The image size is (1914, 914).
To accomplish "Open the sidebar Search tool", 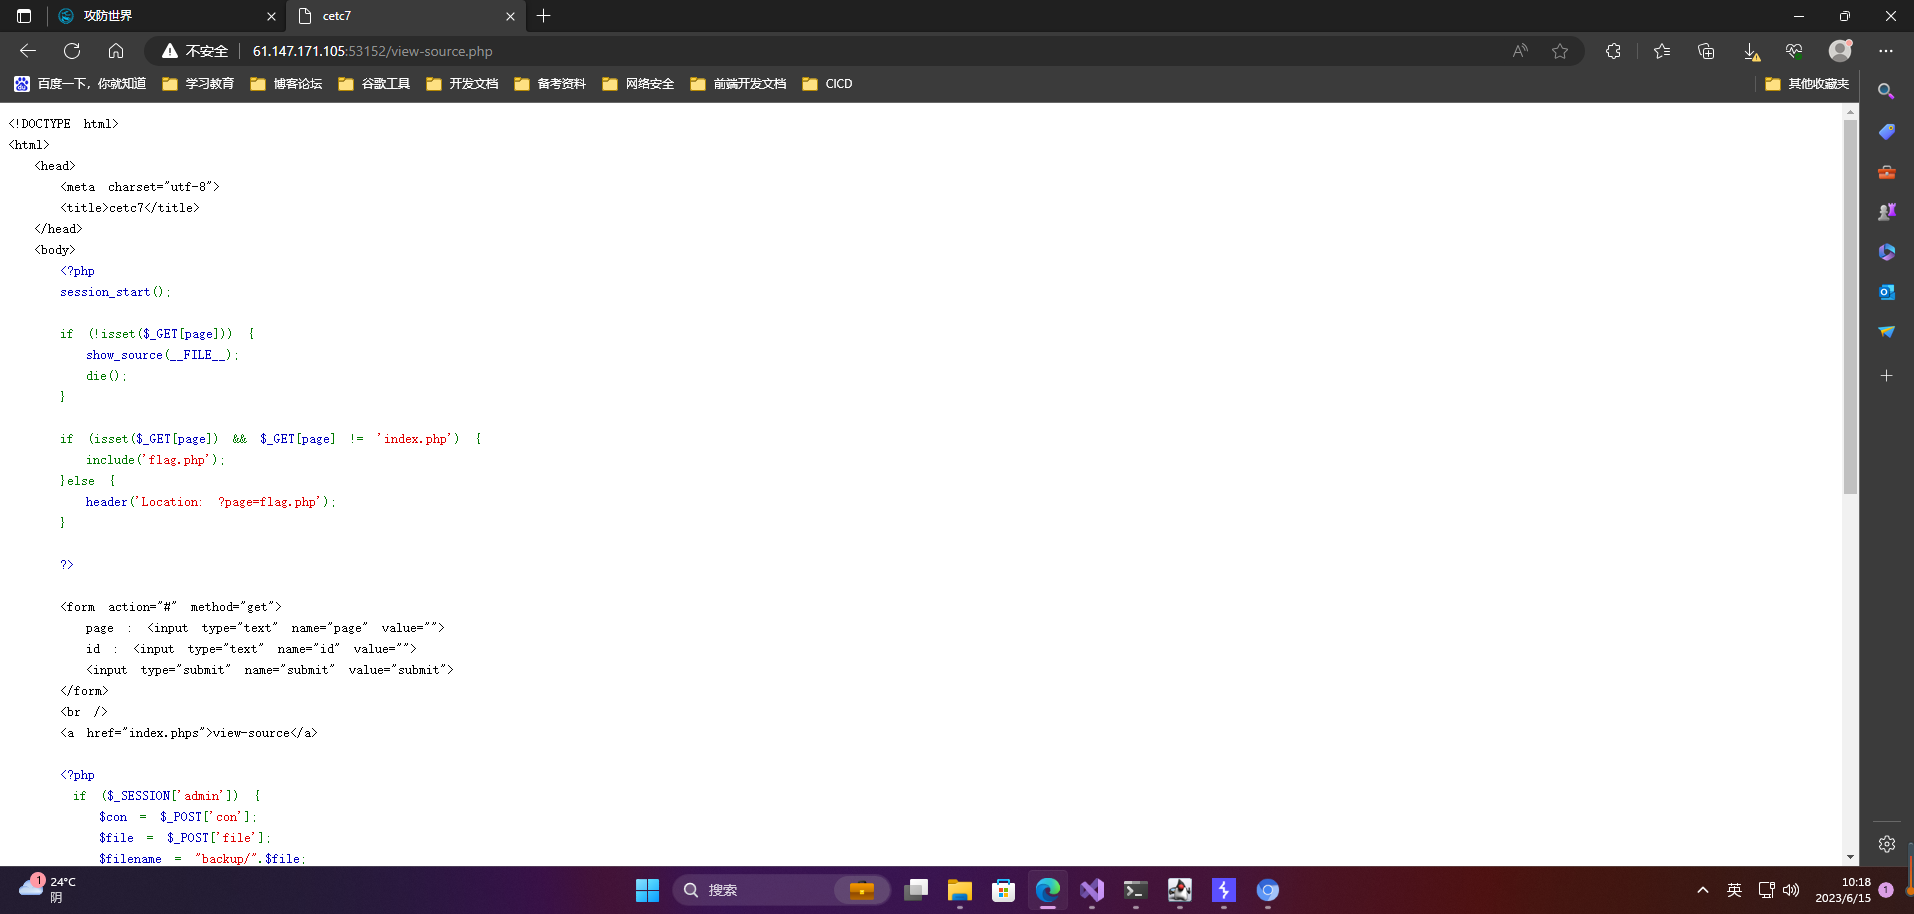I will 1886,91.
